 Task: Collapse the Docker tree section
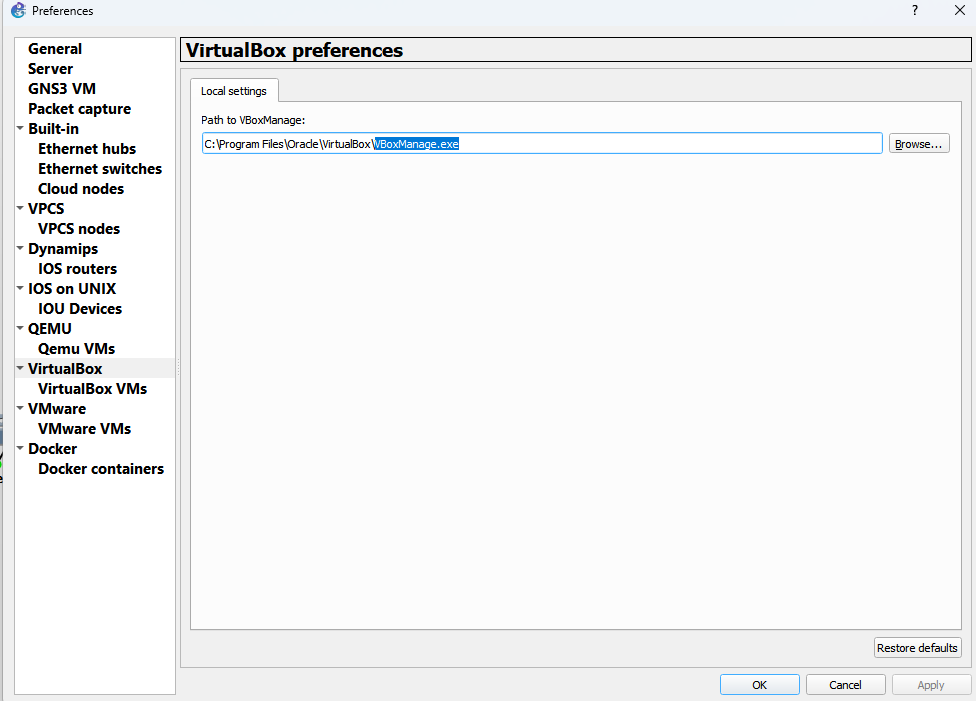tap(20, 448)
